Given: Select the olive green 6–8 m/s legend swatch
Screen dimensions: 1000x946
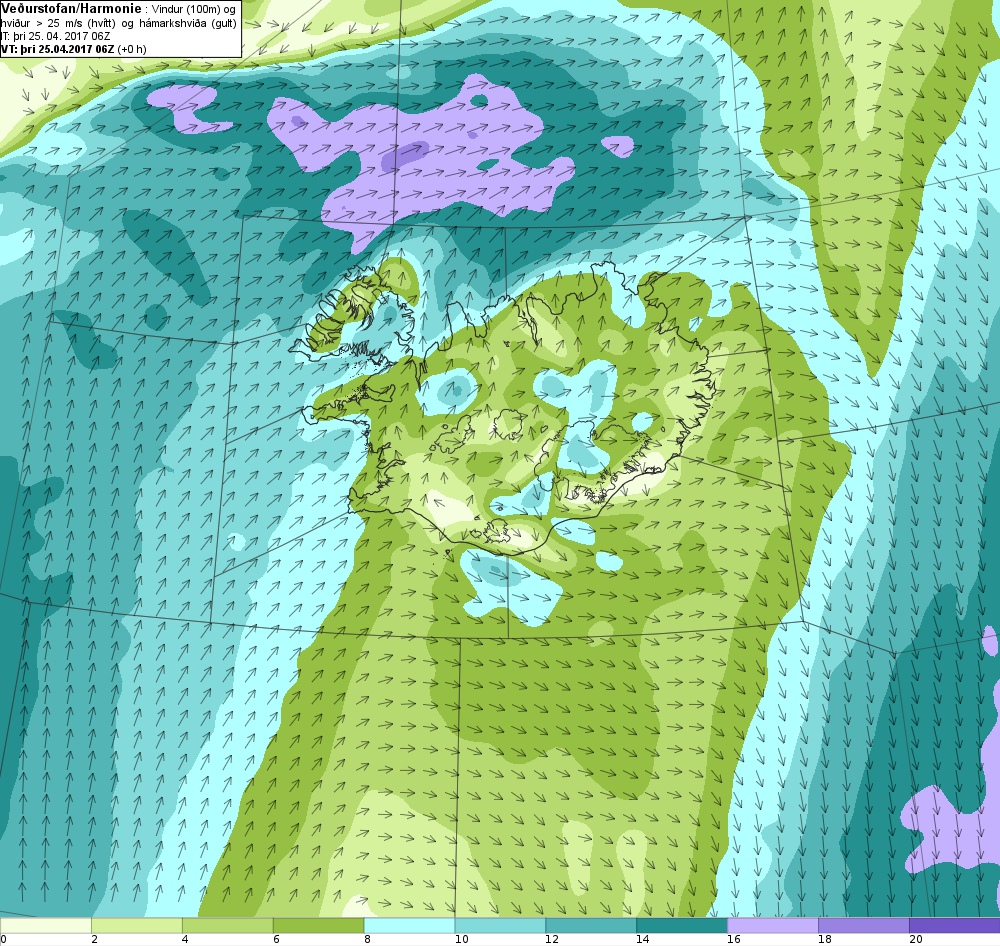Looking at the screenshot, I should [x=318, y=924].
